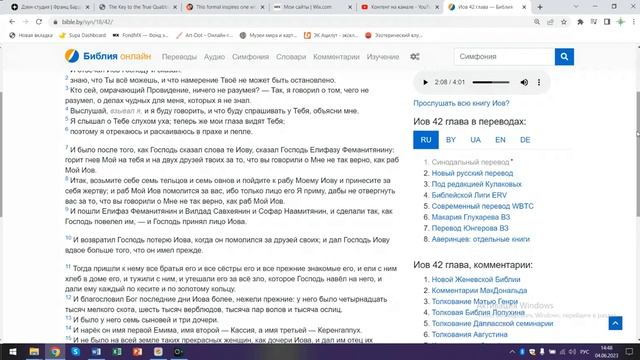This screenshot has width=640, height=360.
Task: Open the Комментарии menu
Action: pyautogui.click(x=336, y=57)
